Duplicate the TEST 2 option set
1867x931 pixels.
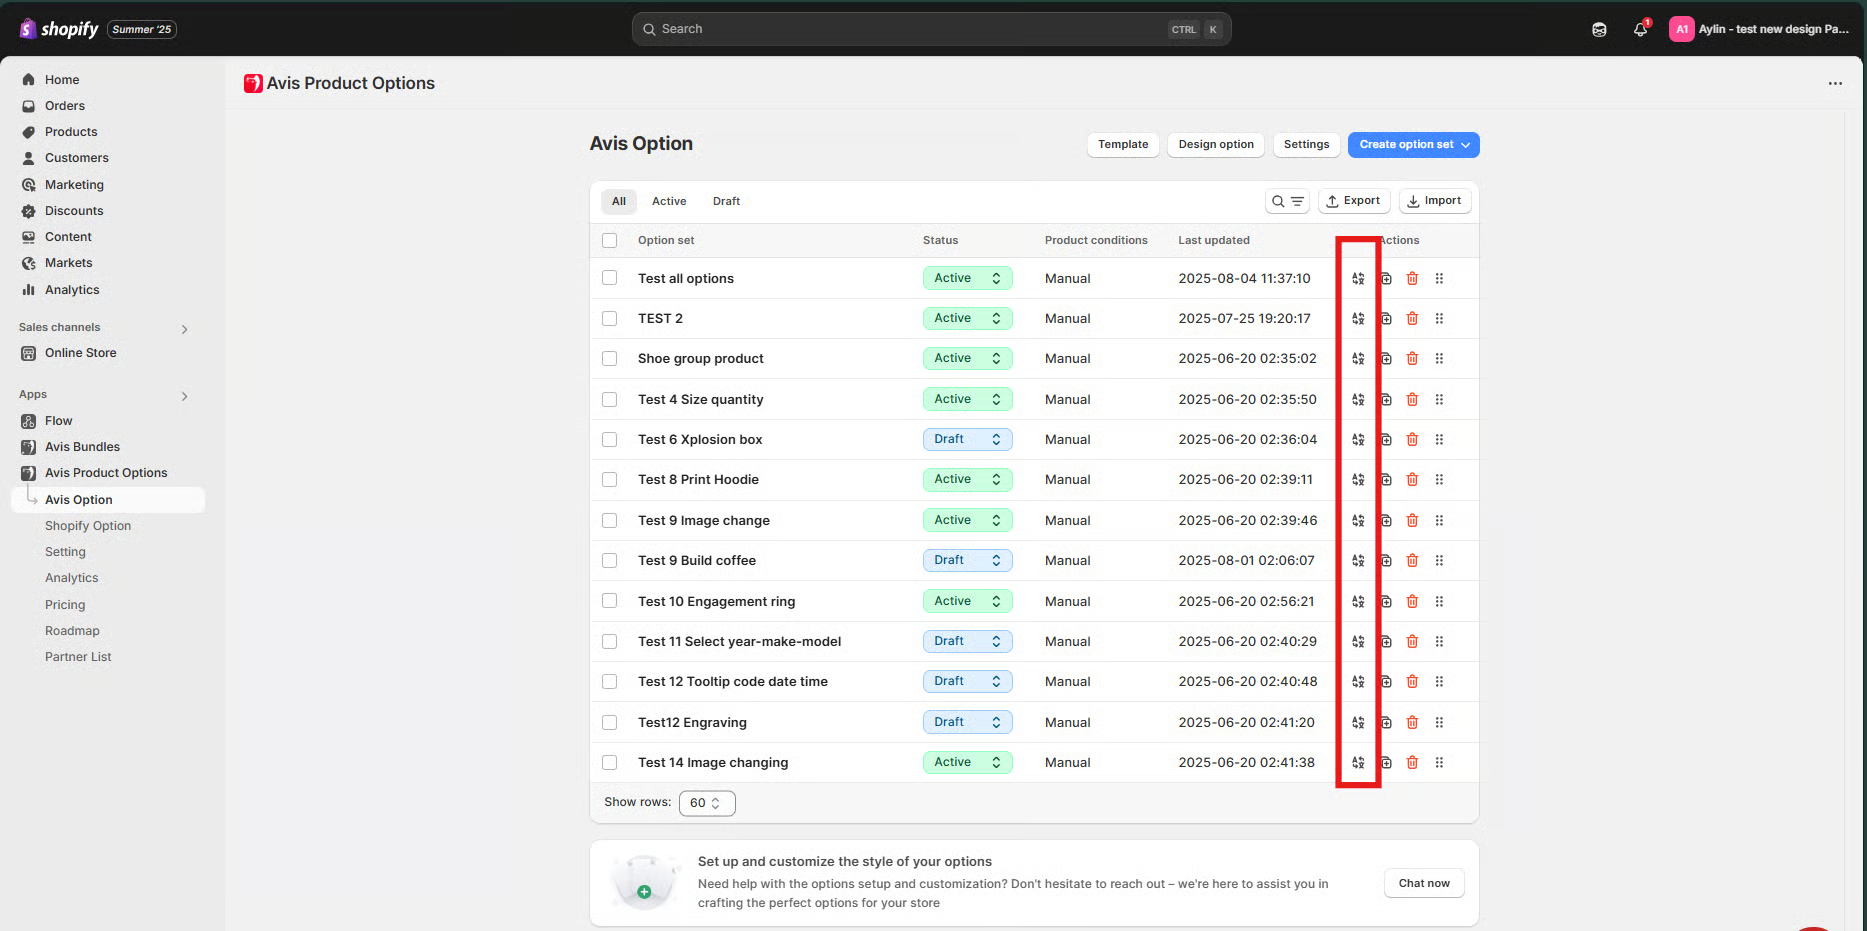(x=1386, y=319)
